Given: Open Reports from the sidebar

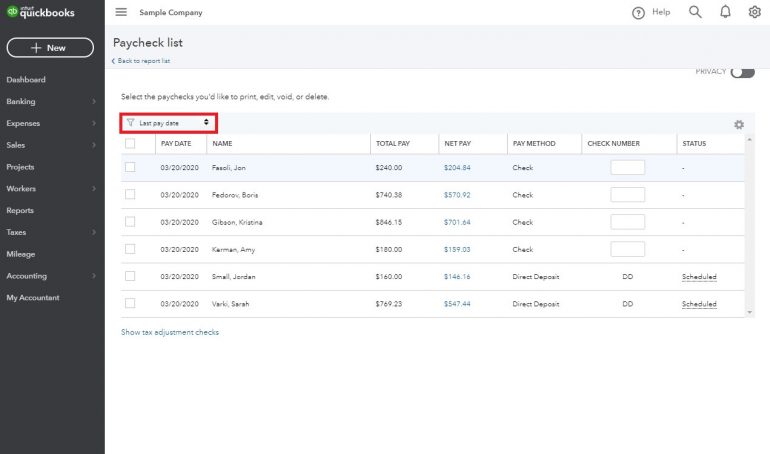Looking at the screenshot, I should (x=20, y=211).
